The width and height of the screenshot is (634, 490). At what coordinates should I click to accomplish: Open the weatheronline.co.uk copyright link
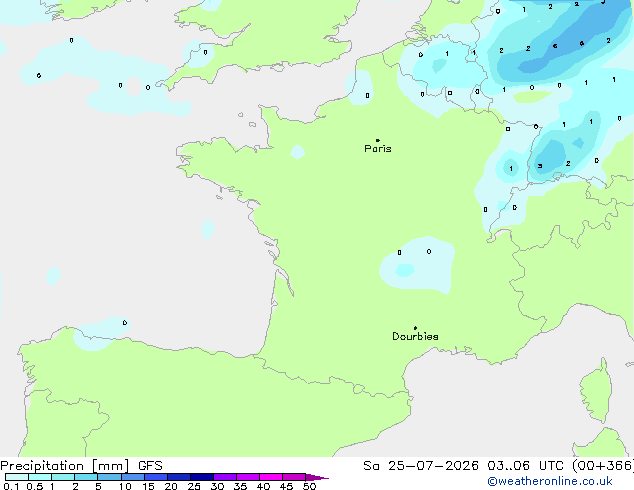tap(550, 481)
